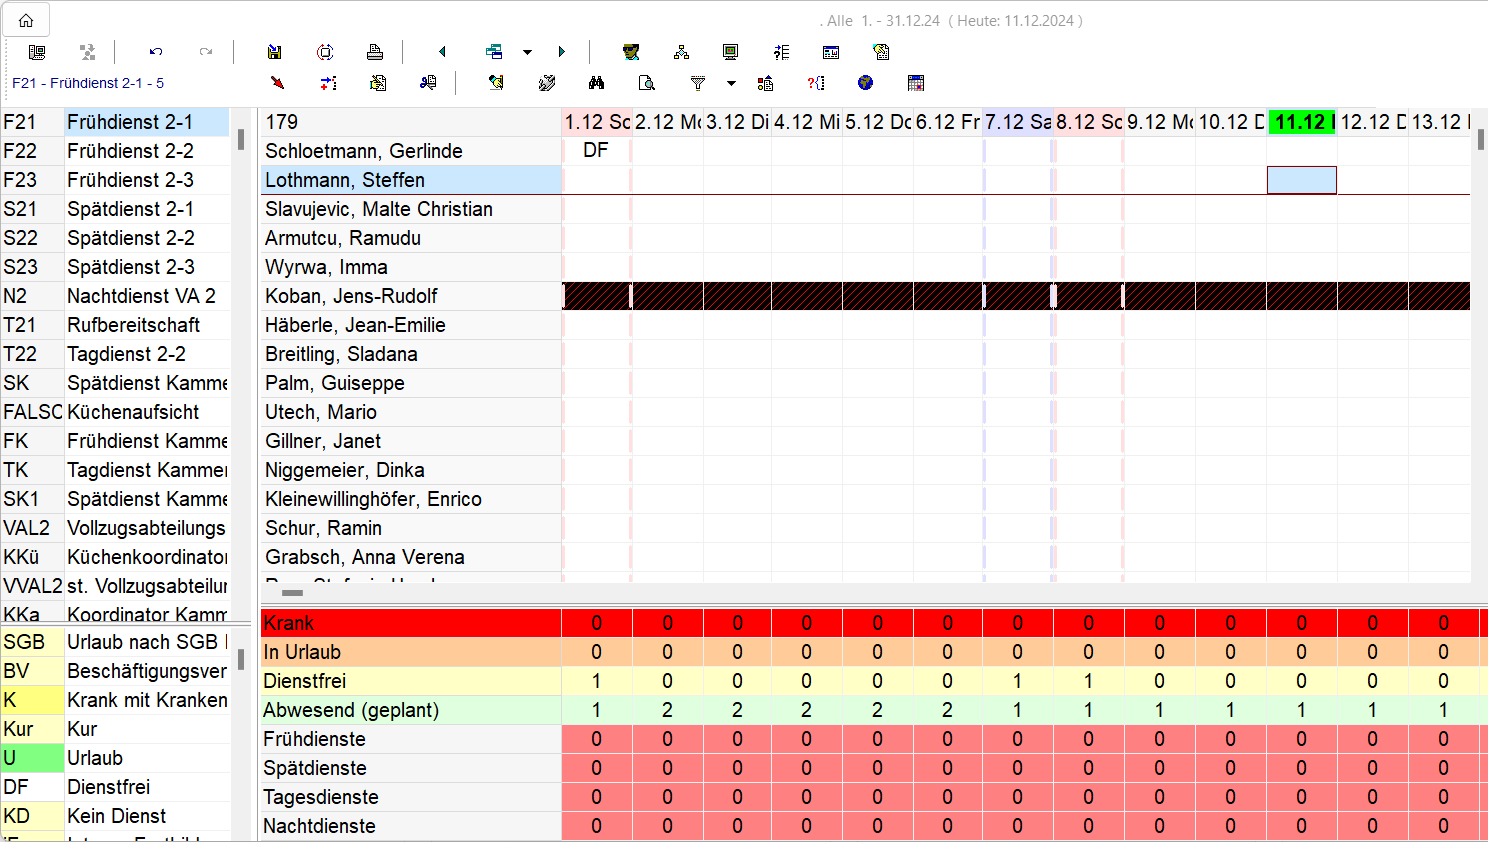Image resolution: width=1488 pixels, height=842 pixels.
Task: Go to previous period with left arrow
Action: [442, 52]
